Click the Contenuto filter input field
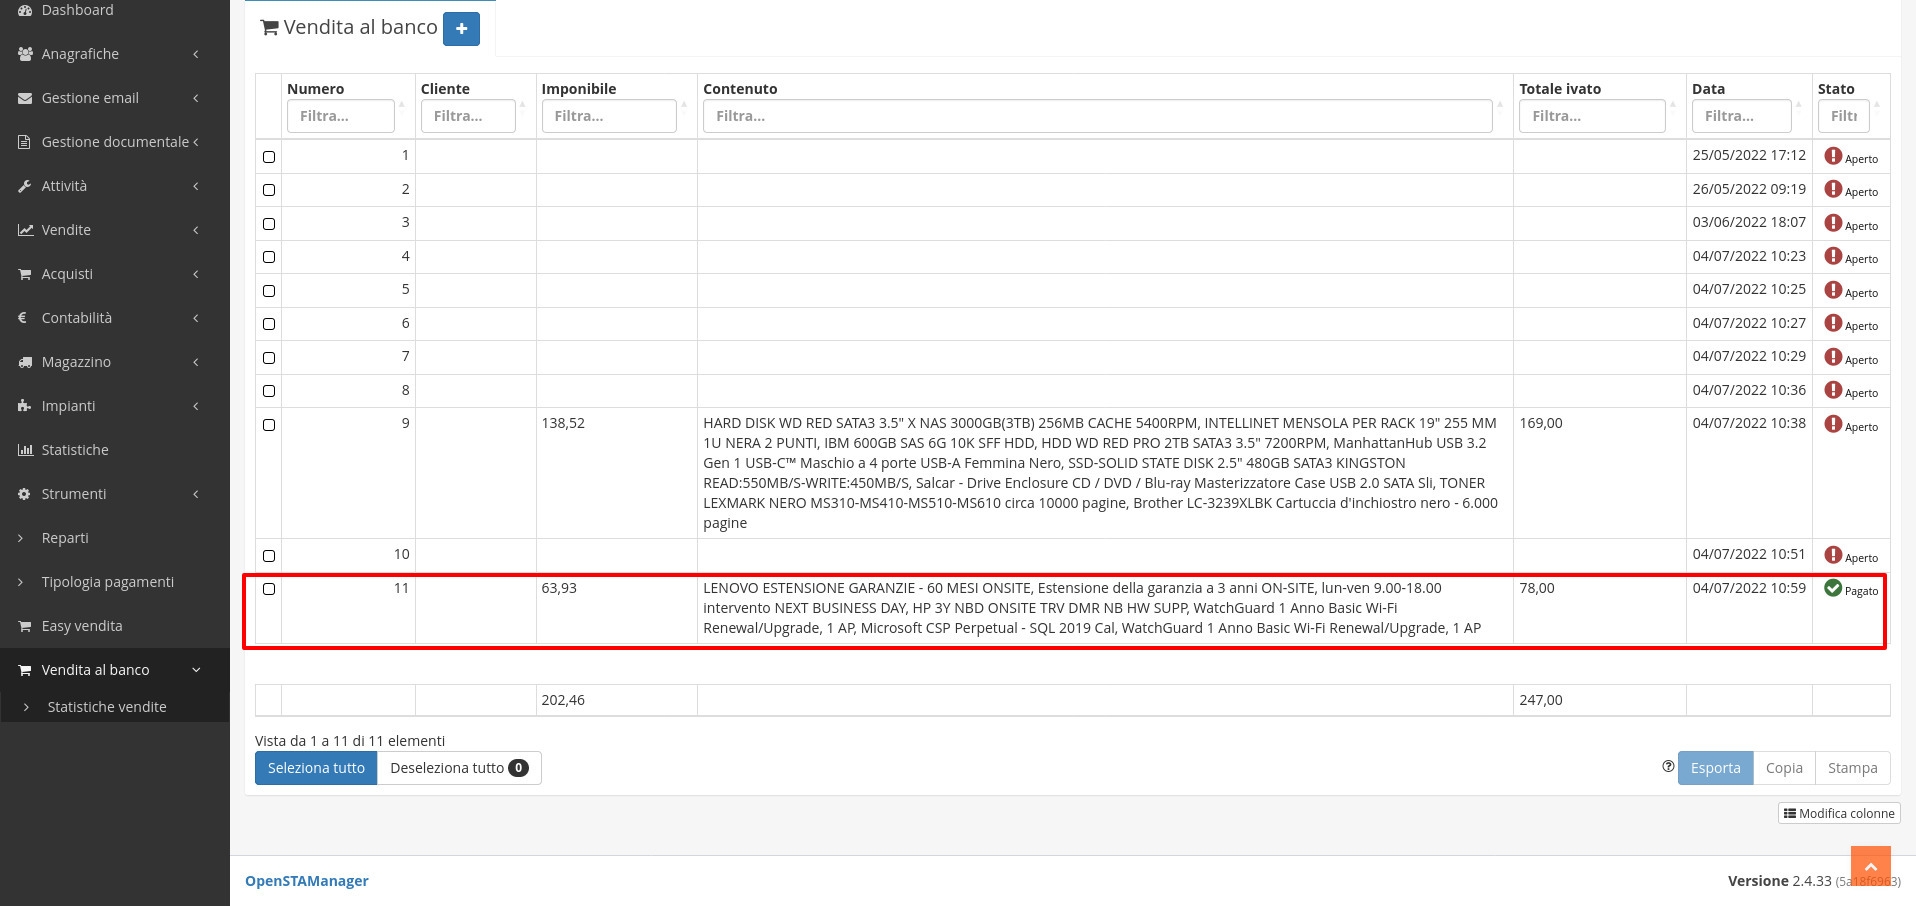 pyautogui.click(x=1097, y=116)
